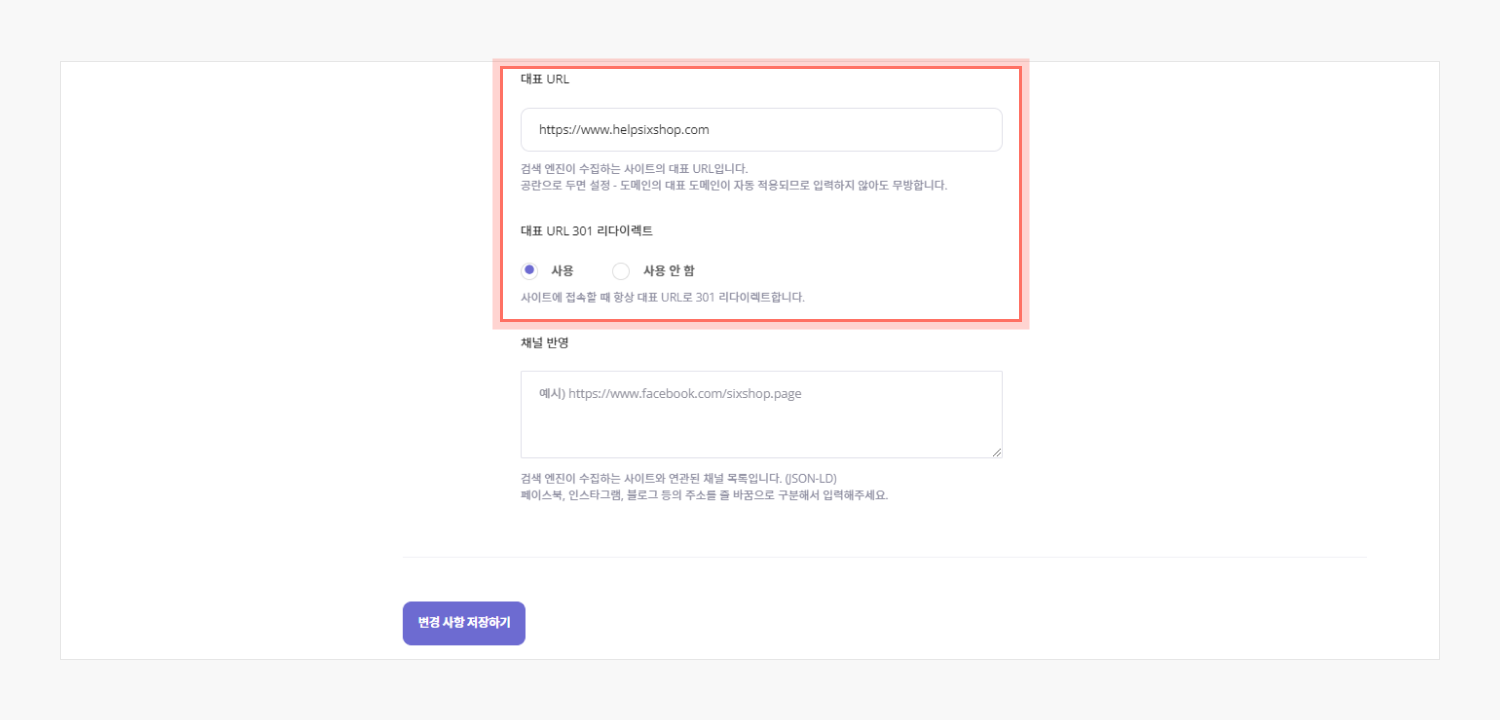Click the 대표 URL 301 리다이렉트 heading
1500x720 pixels.
(586, 230)
